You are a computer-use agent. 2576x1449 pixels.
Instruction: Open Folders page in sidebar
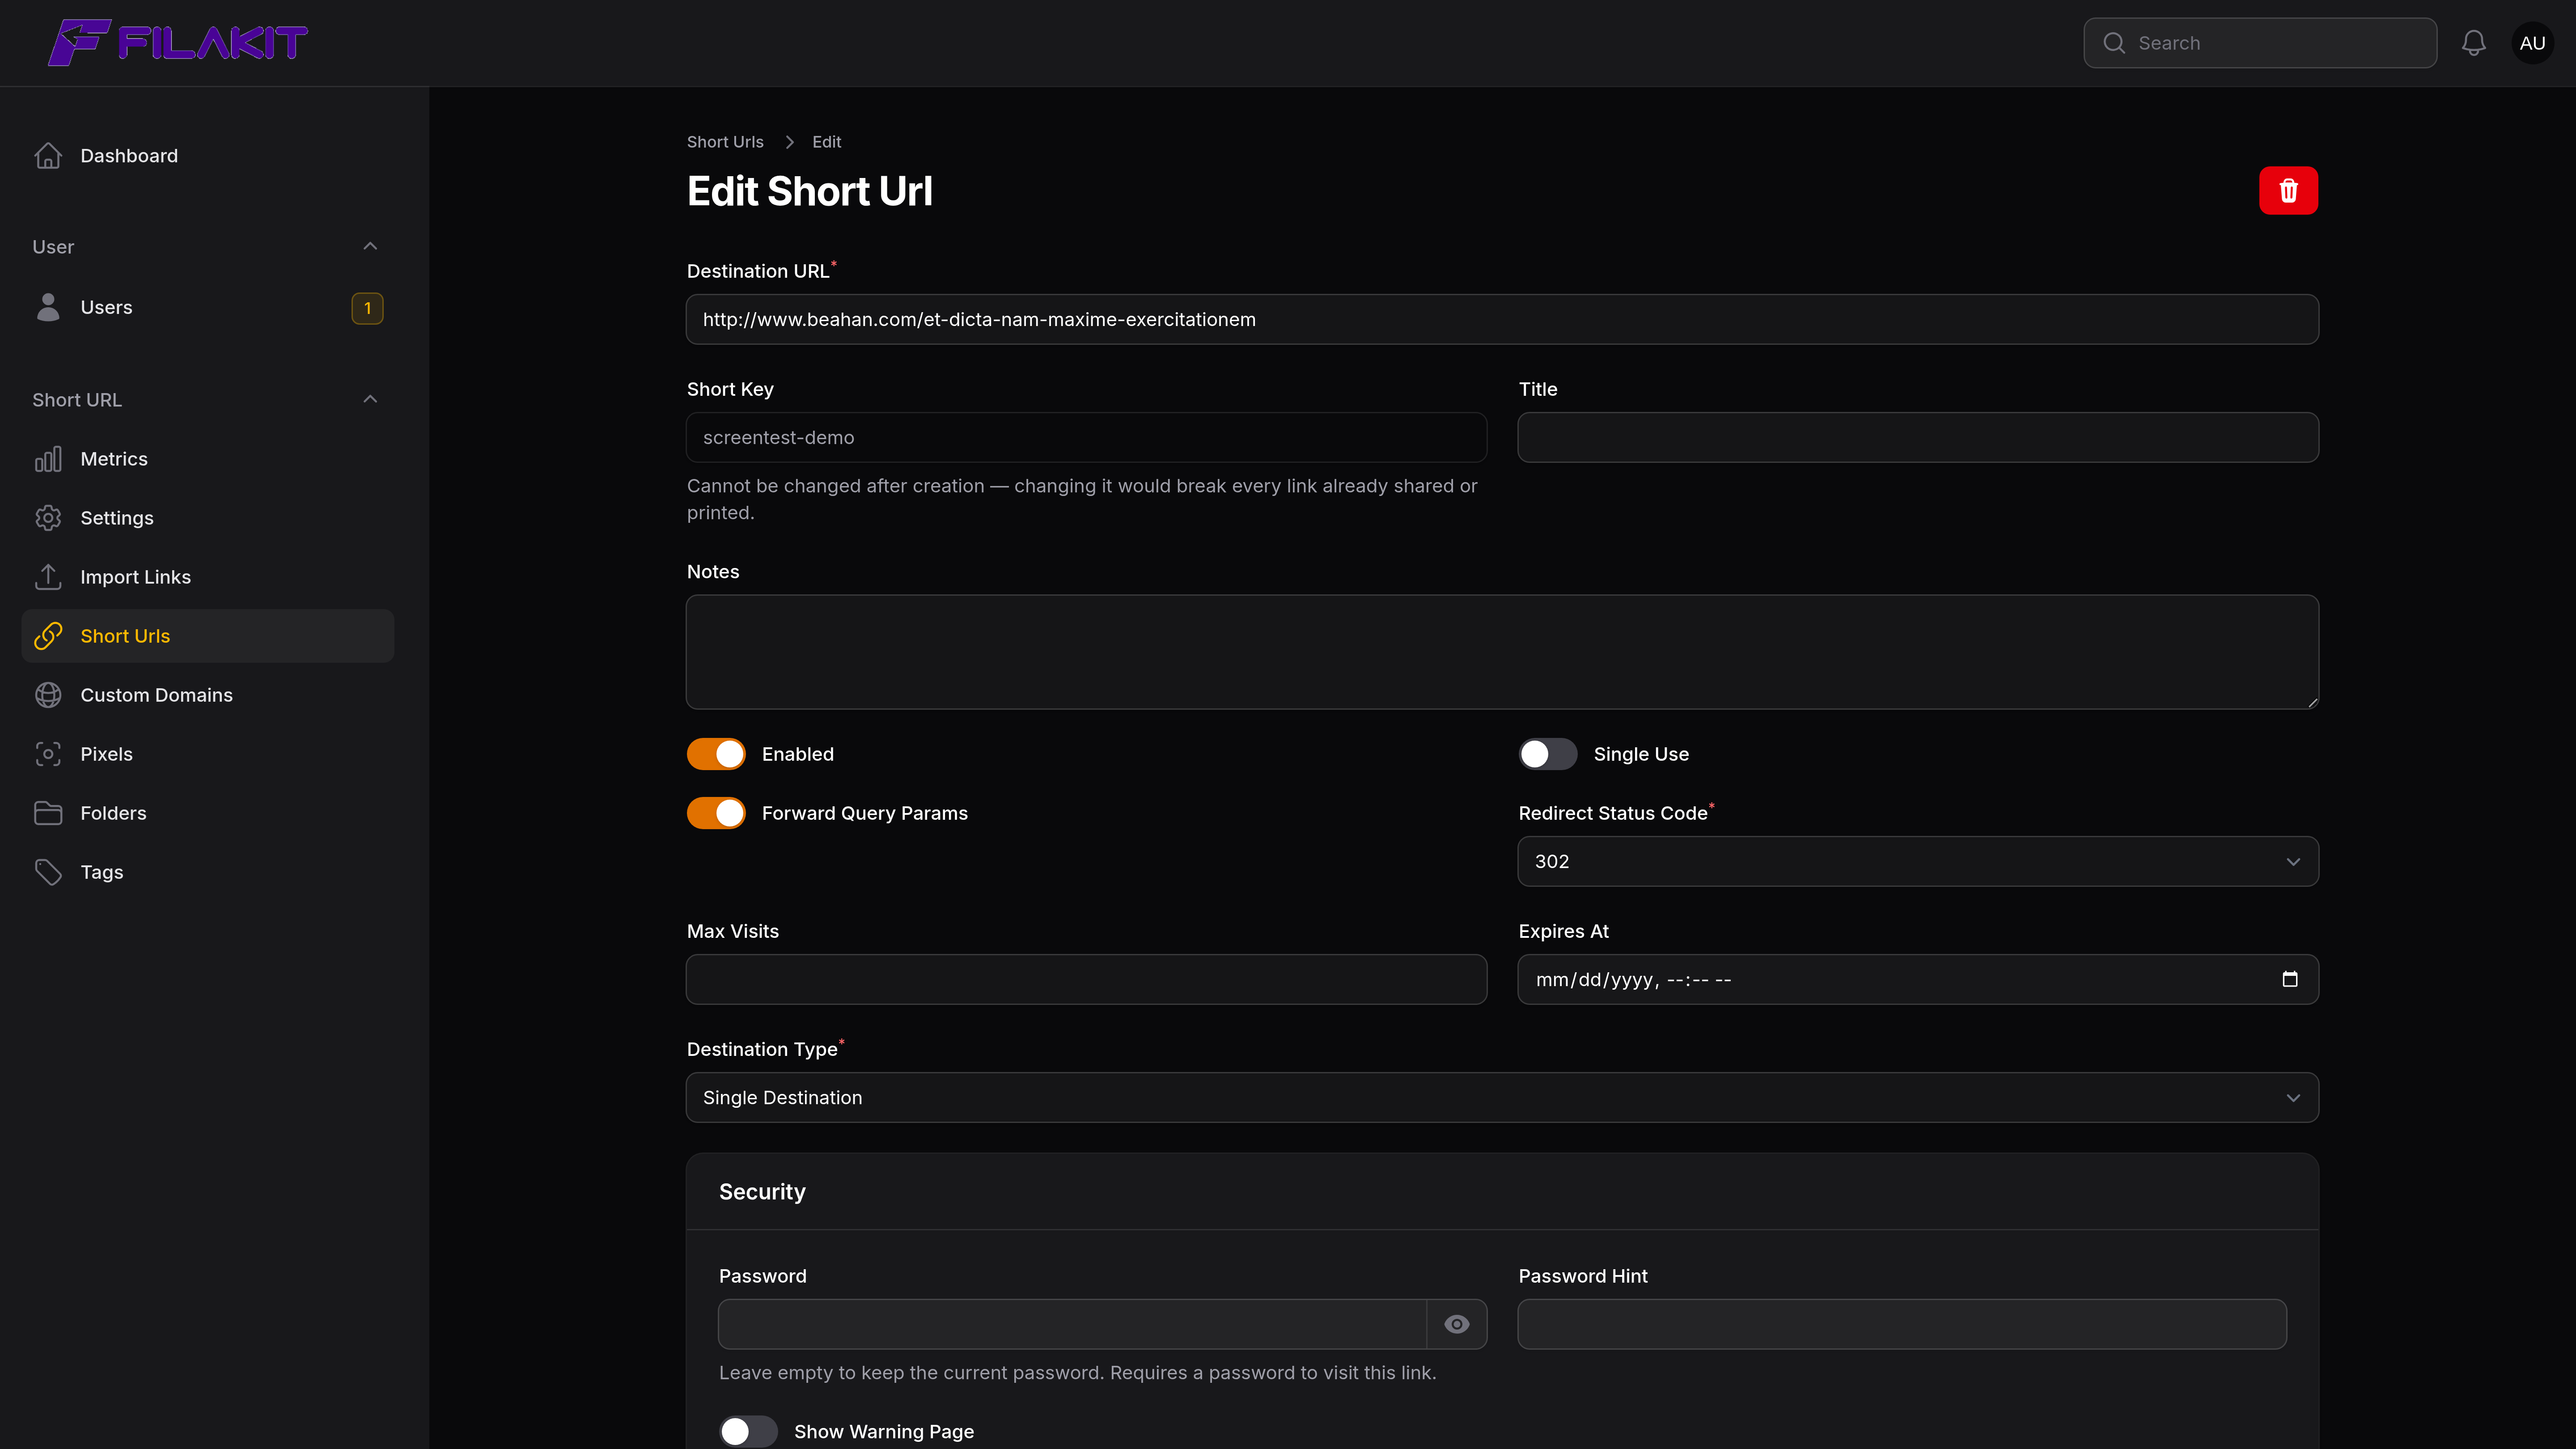coord(208,813)
